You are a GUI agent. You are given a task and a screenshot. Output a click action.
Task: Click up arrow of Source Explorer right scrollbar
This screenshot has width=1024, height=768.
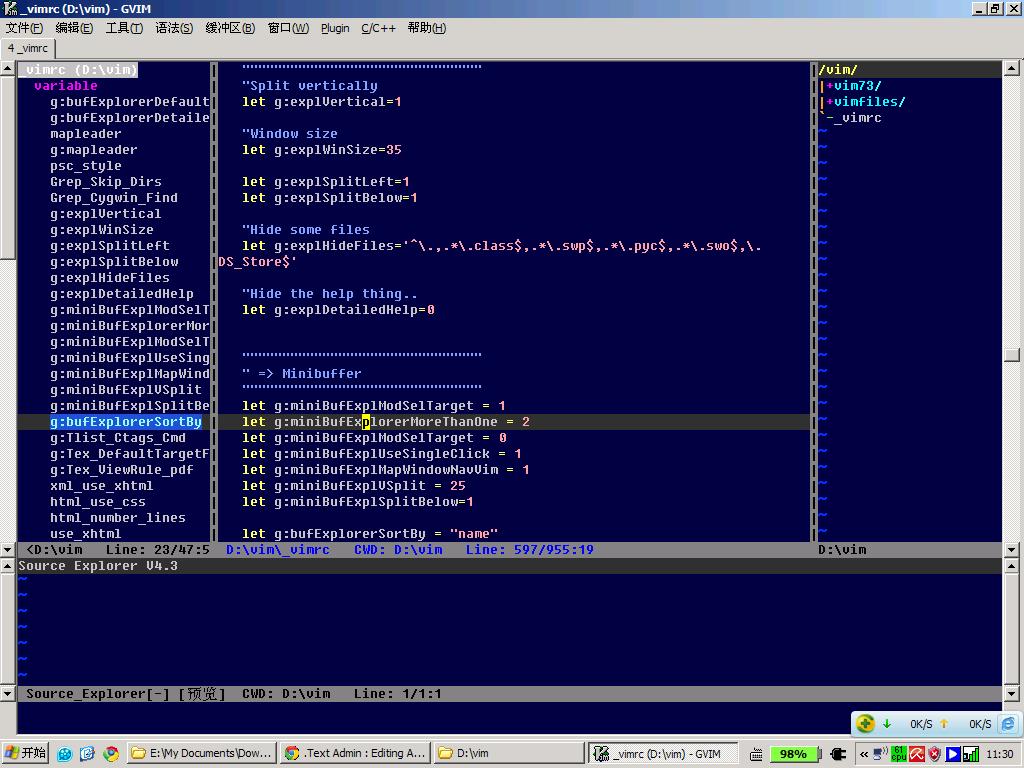1011,566
